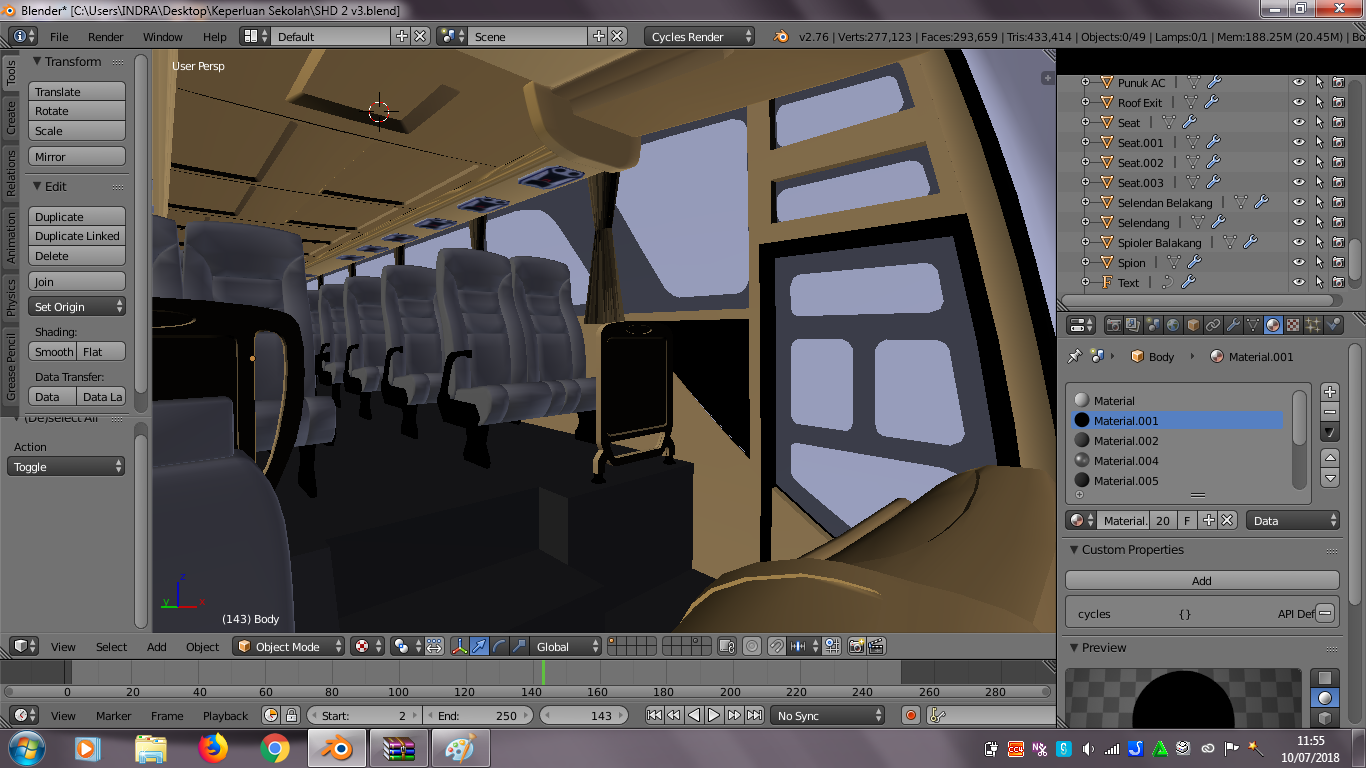
Task: Select the rotate manipulator icon in viewport header
Action: pyautogui.click(x=498, y=646)
